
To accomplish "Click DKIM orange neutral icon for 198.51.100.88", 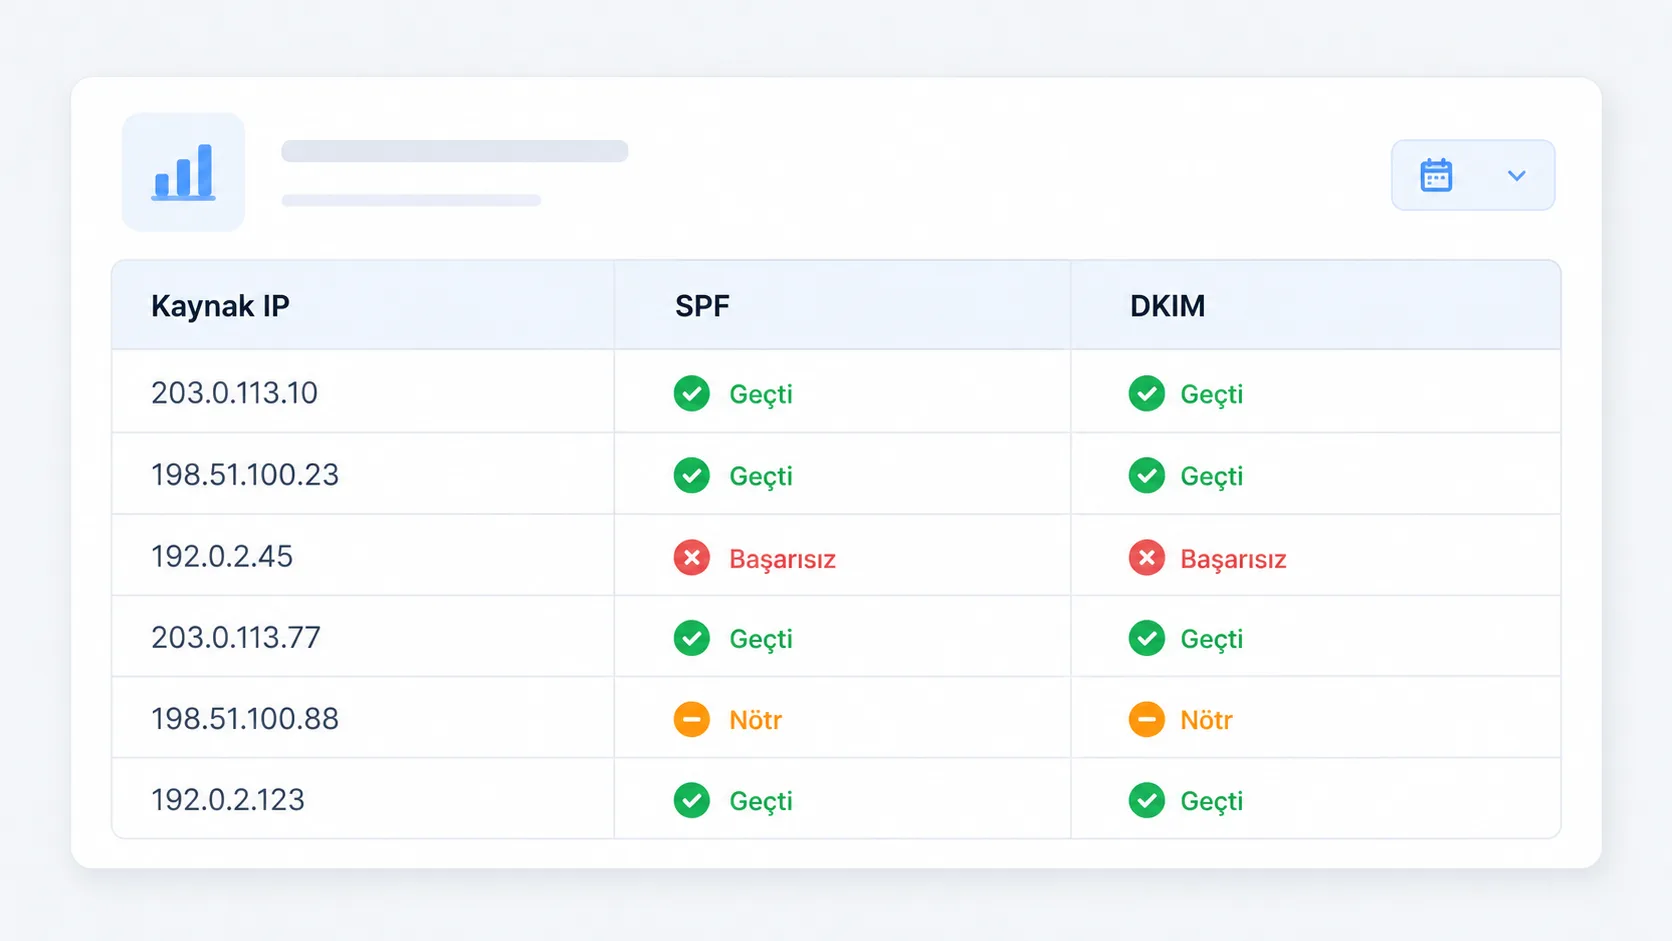I will coord(1146,719).
